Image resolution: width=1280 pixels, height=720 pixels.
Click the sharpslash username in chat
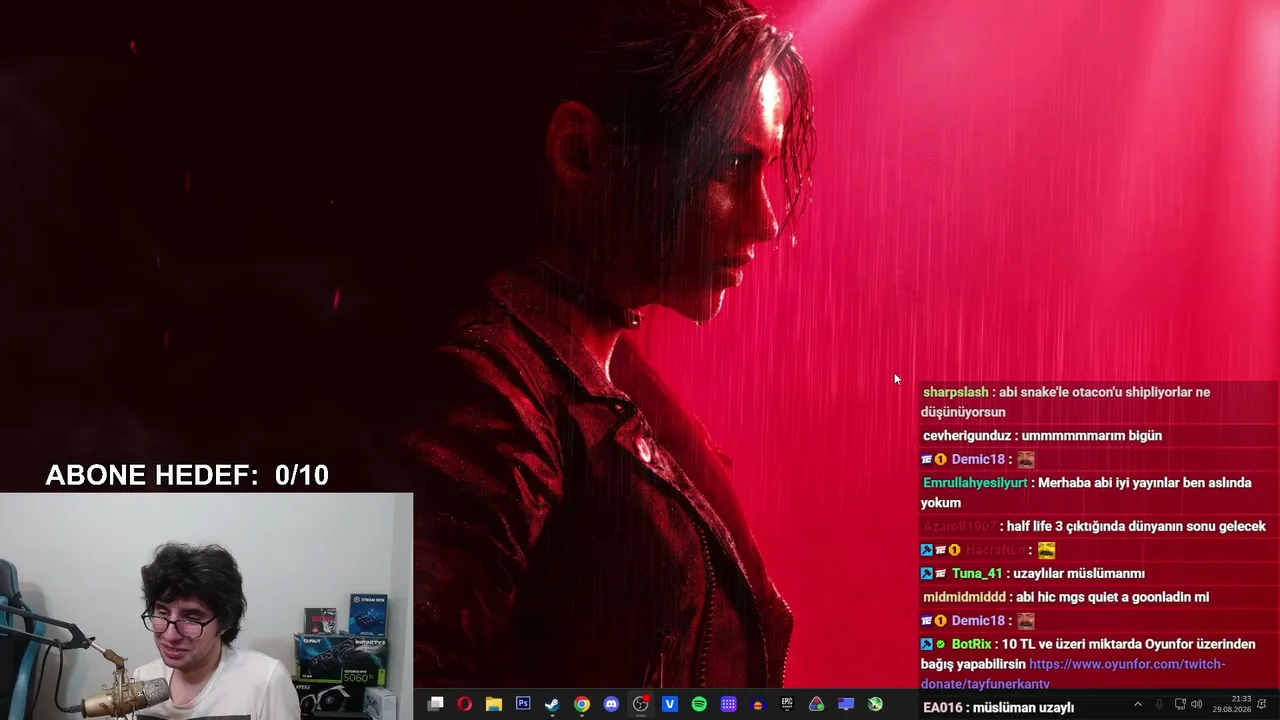(x=956, y=392)
